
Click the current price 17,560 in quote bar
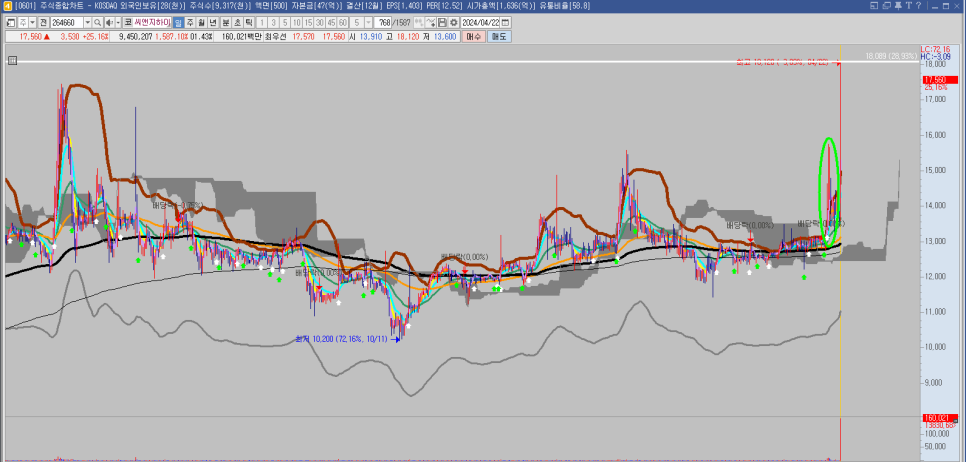30,36
